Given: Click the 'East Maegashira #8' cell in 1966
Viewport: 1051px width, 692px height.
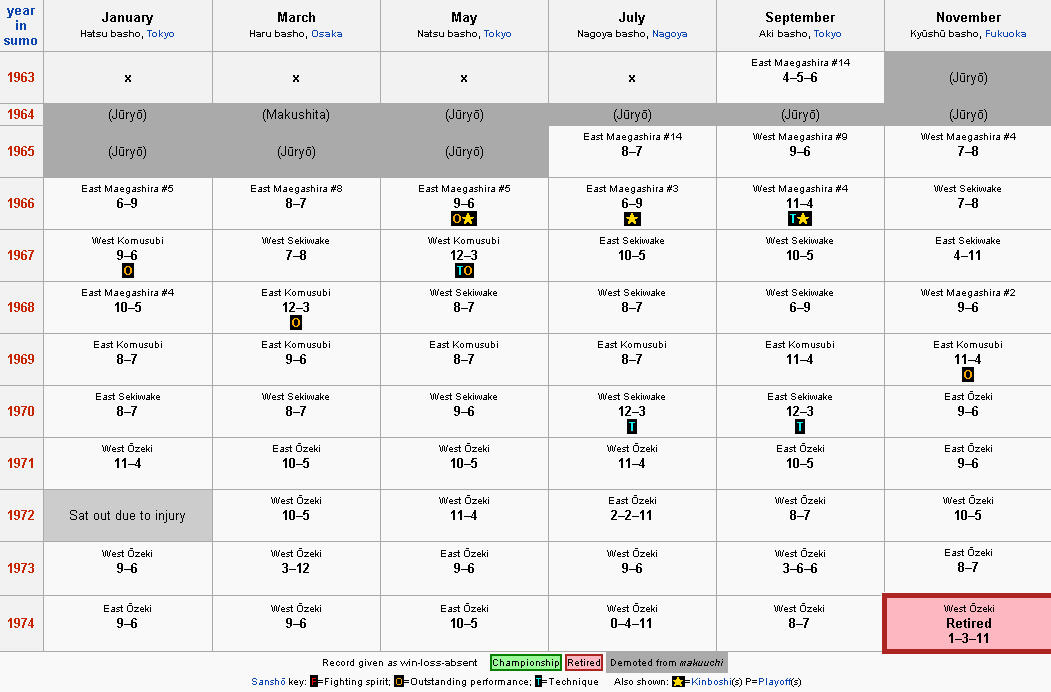Looking at the screenshot, I should pos(296,203).
